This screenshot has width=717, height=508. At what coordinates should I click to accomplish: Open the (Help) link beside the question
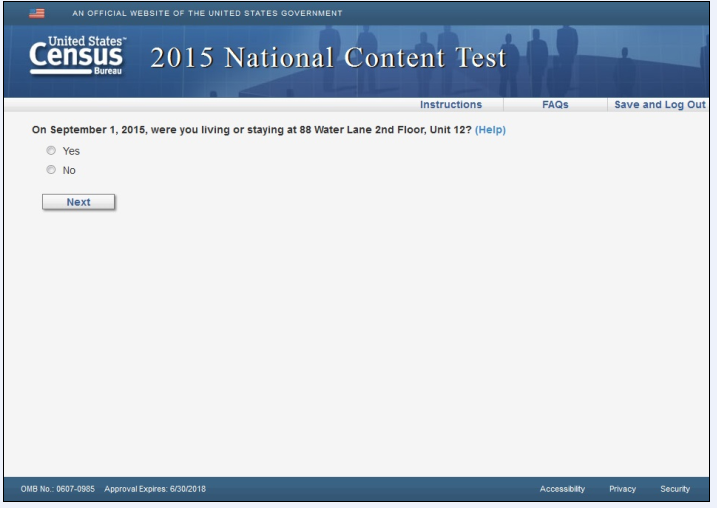click(490, 130)
